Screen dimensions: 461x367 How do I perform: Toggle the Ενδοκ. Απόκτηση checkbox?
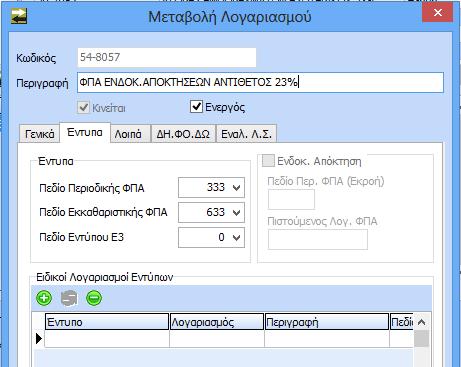(268, 161)
